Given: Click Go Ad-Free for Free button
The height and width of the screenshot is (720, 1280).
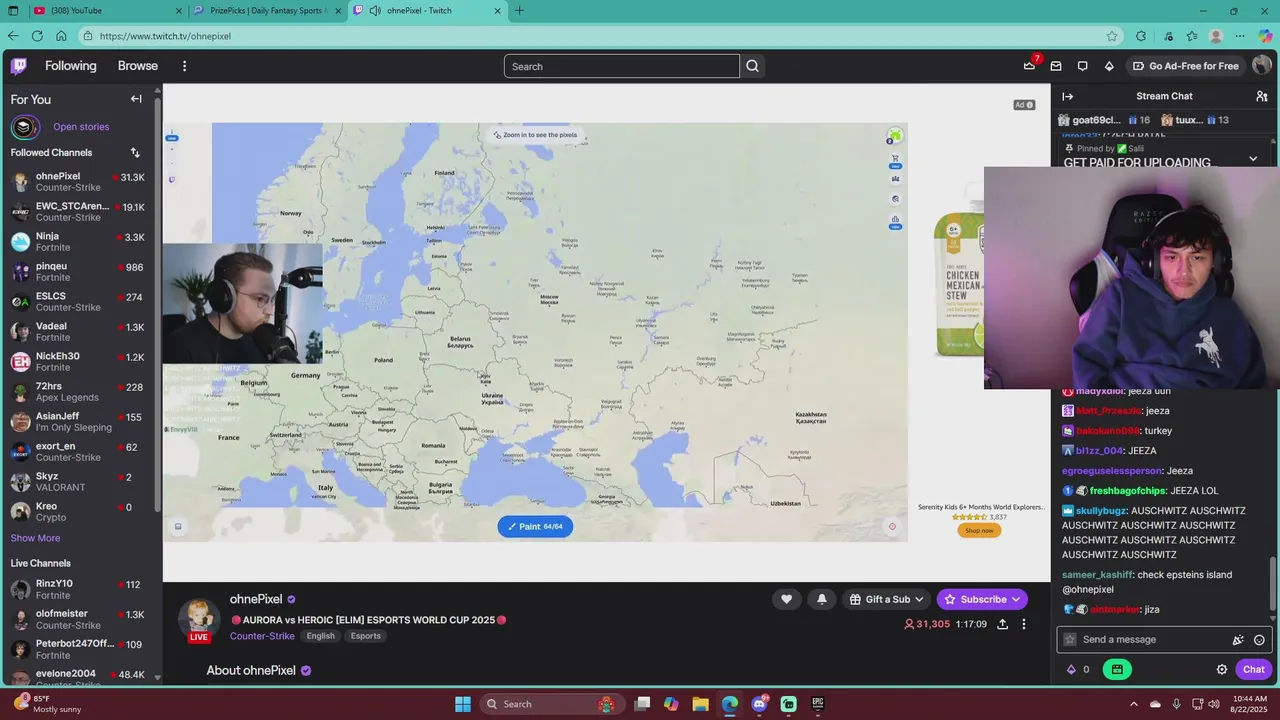Looking at the screenshot, I should click(x=1186, y=66).
